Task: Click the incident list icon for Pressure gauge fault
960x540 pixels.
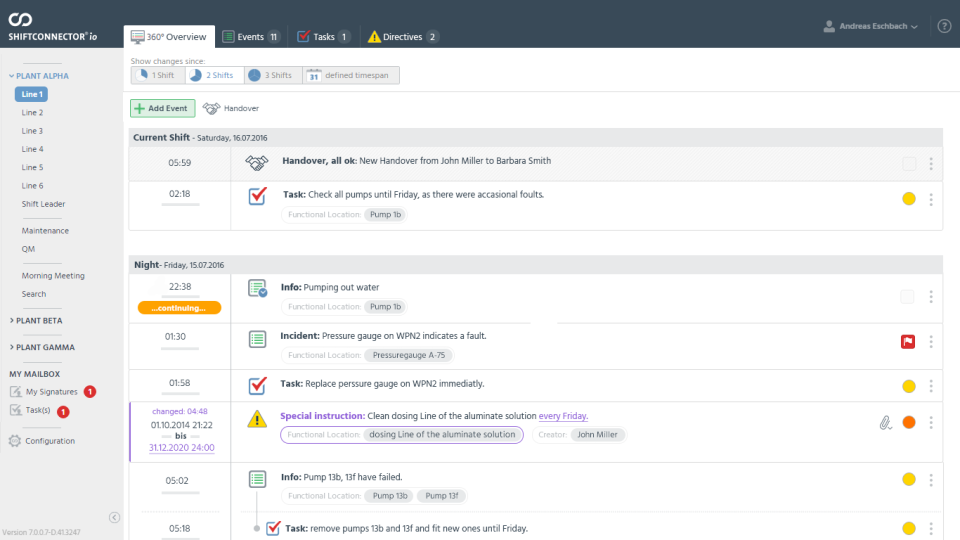Action: click(x=257, y=339)
